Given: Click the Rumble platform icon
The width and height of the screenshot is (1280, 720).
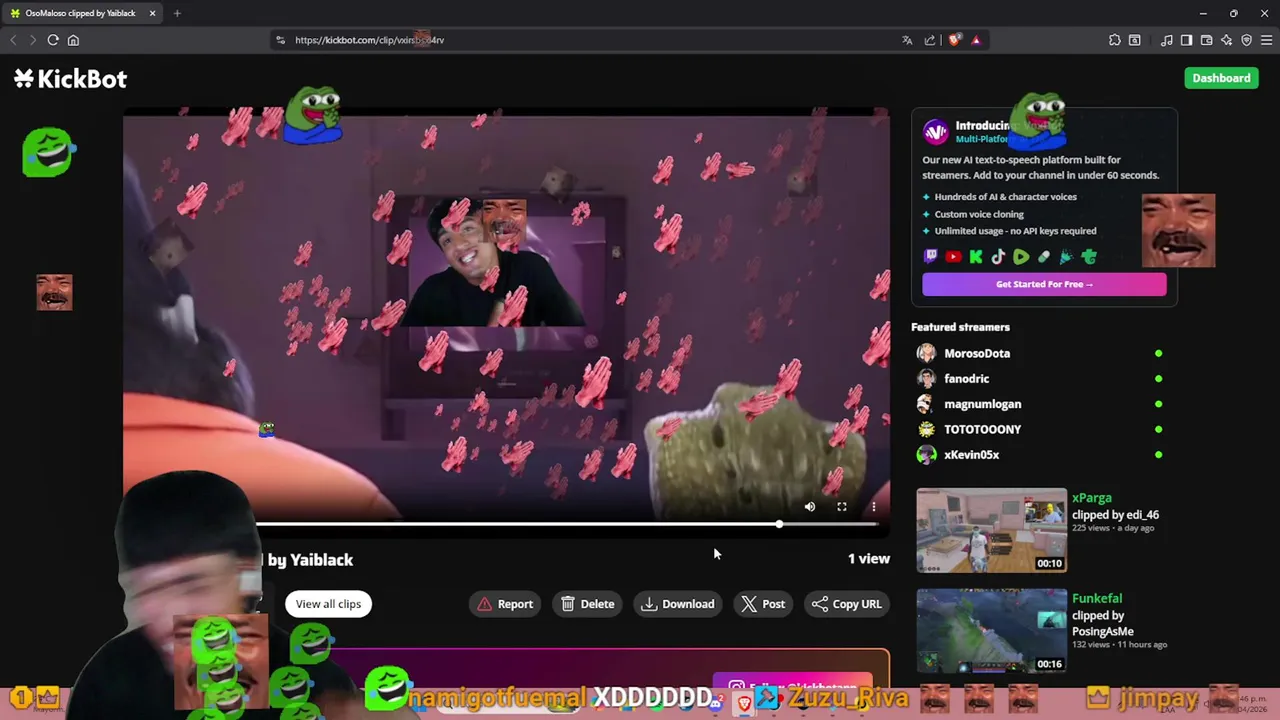Looking at the screenshot, I should coord(1021,257).
